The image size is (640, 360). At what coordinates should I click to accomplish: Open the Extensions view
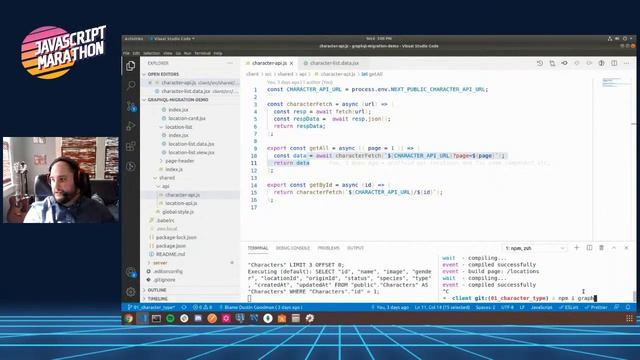[x=131, y=146]
